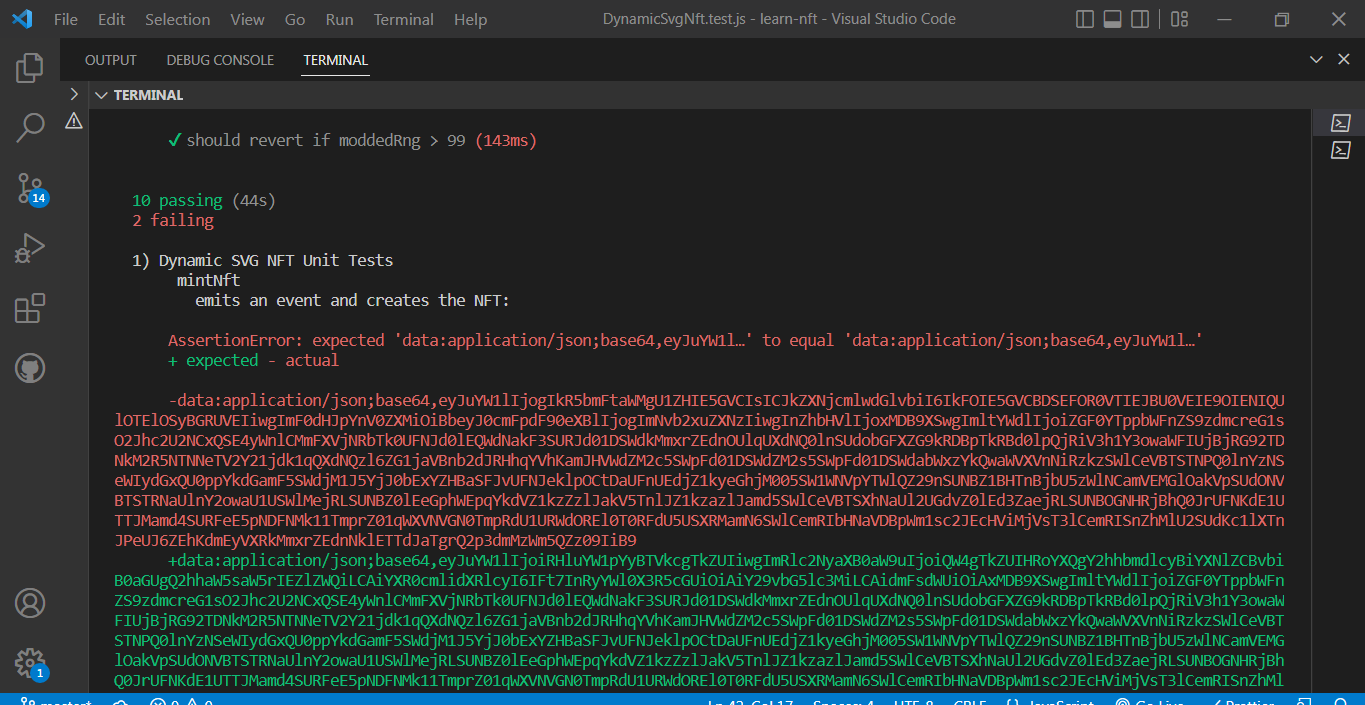Click the VS Code logo icon
The image size is (1365, 705).
[22, 19]
